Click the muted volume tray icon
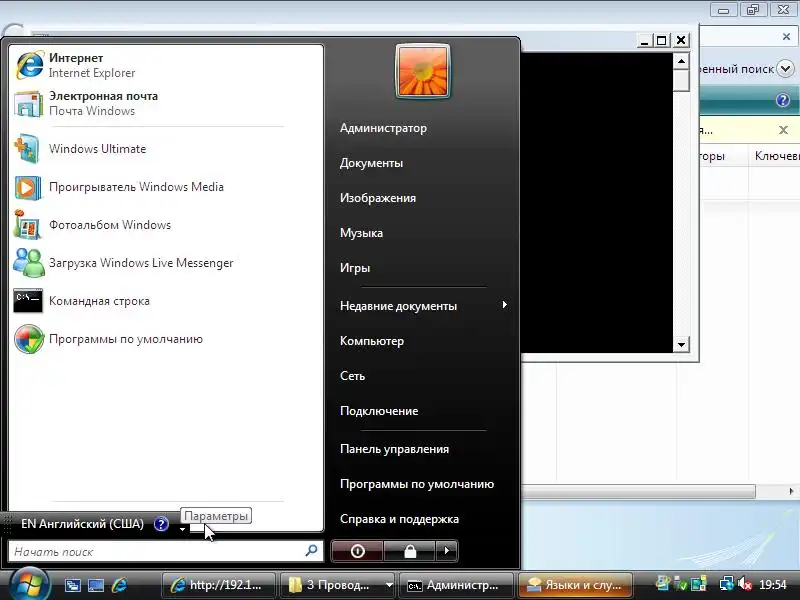This screenshot has height=600, width=800. click(x=745, y=584)
